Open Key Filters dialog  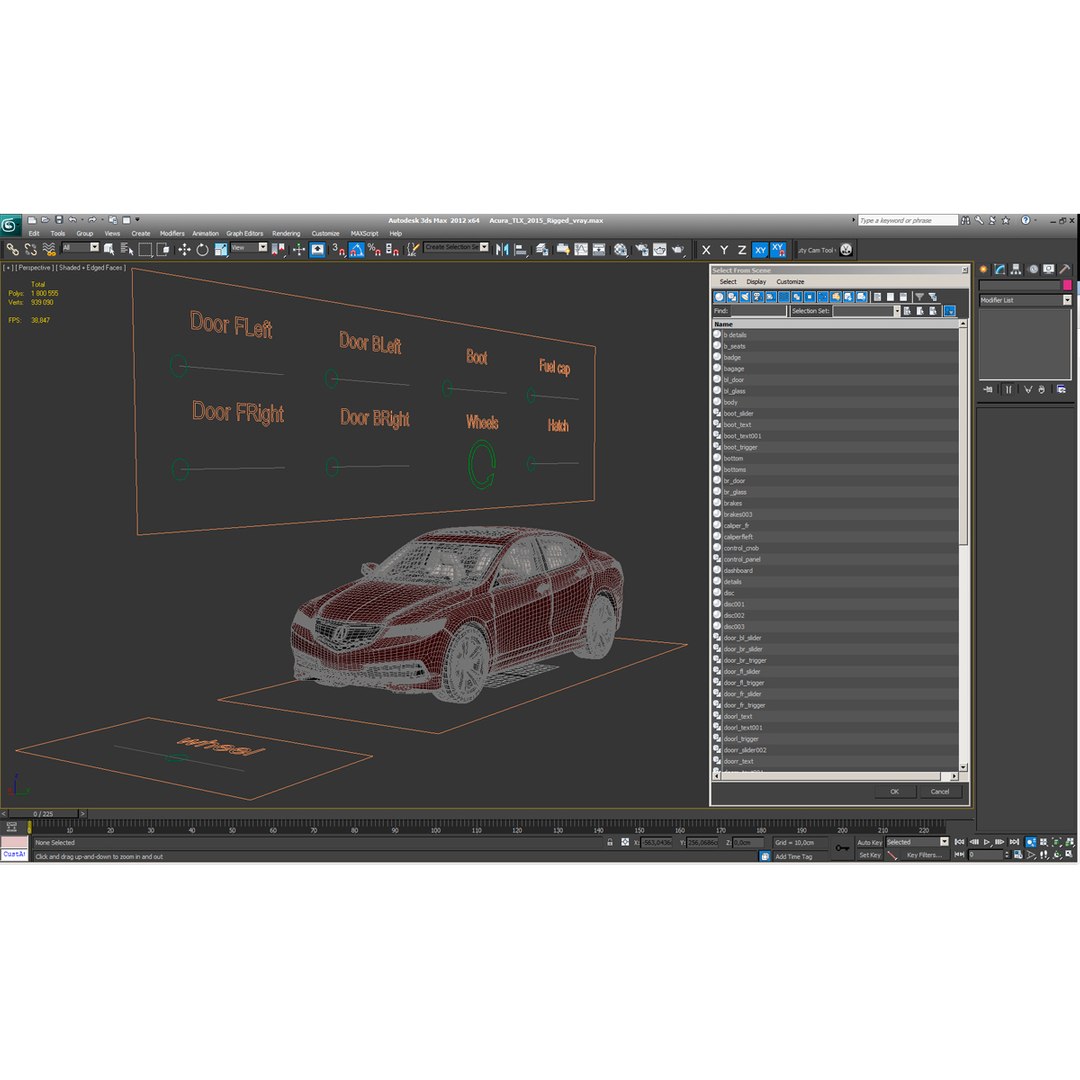pyautogui.click(x=924, y=855)
